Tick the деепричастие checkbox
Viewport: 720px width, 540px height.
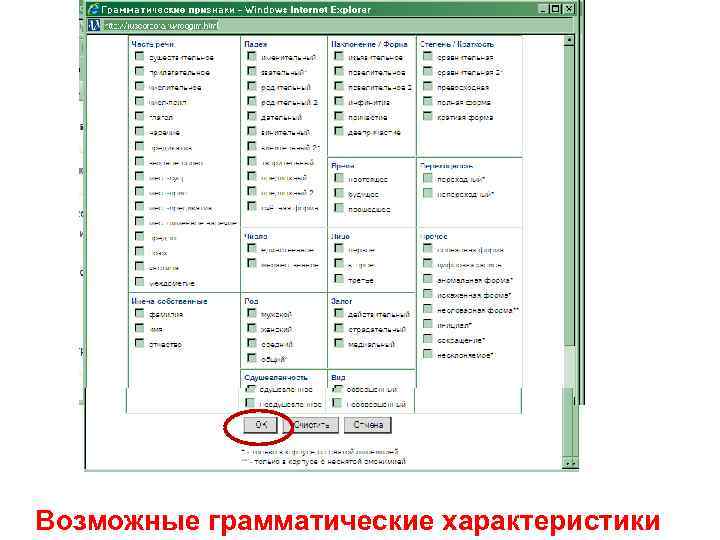point(339,131)
